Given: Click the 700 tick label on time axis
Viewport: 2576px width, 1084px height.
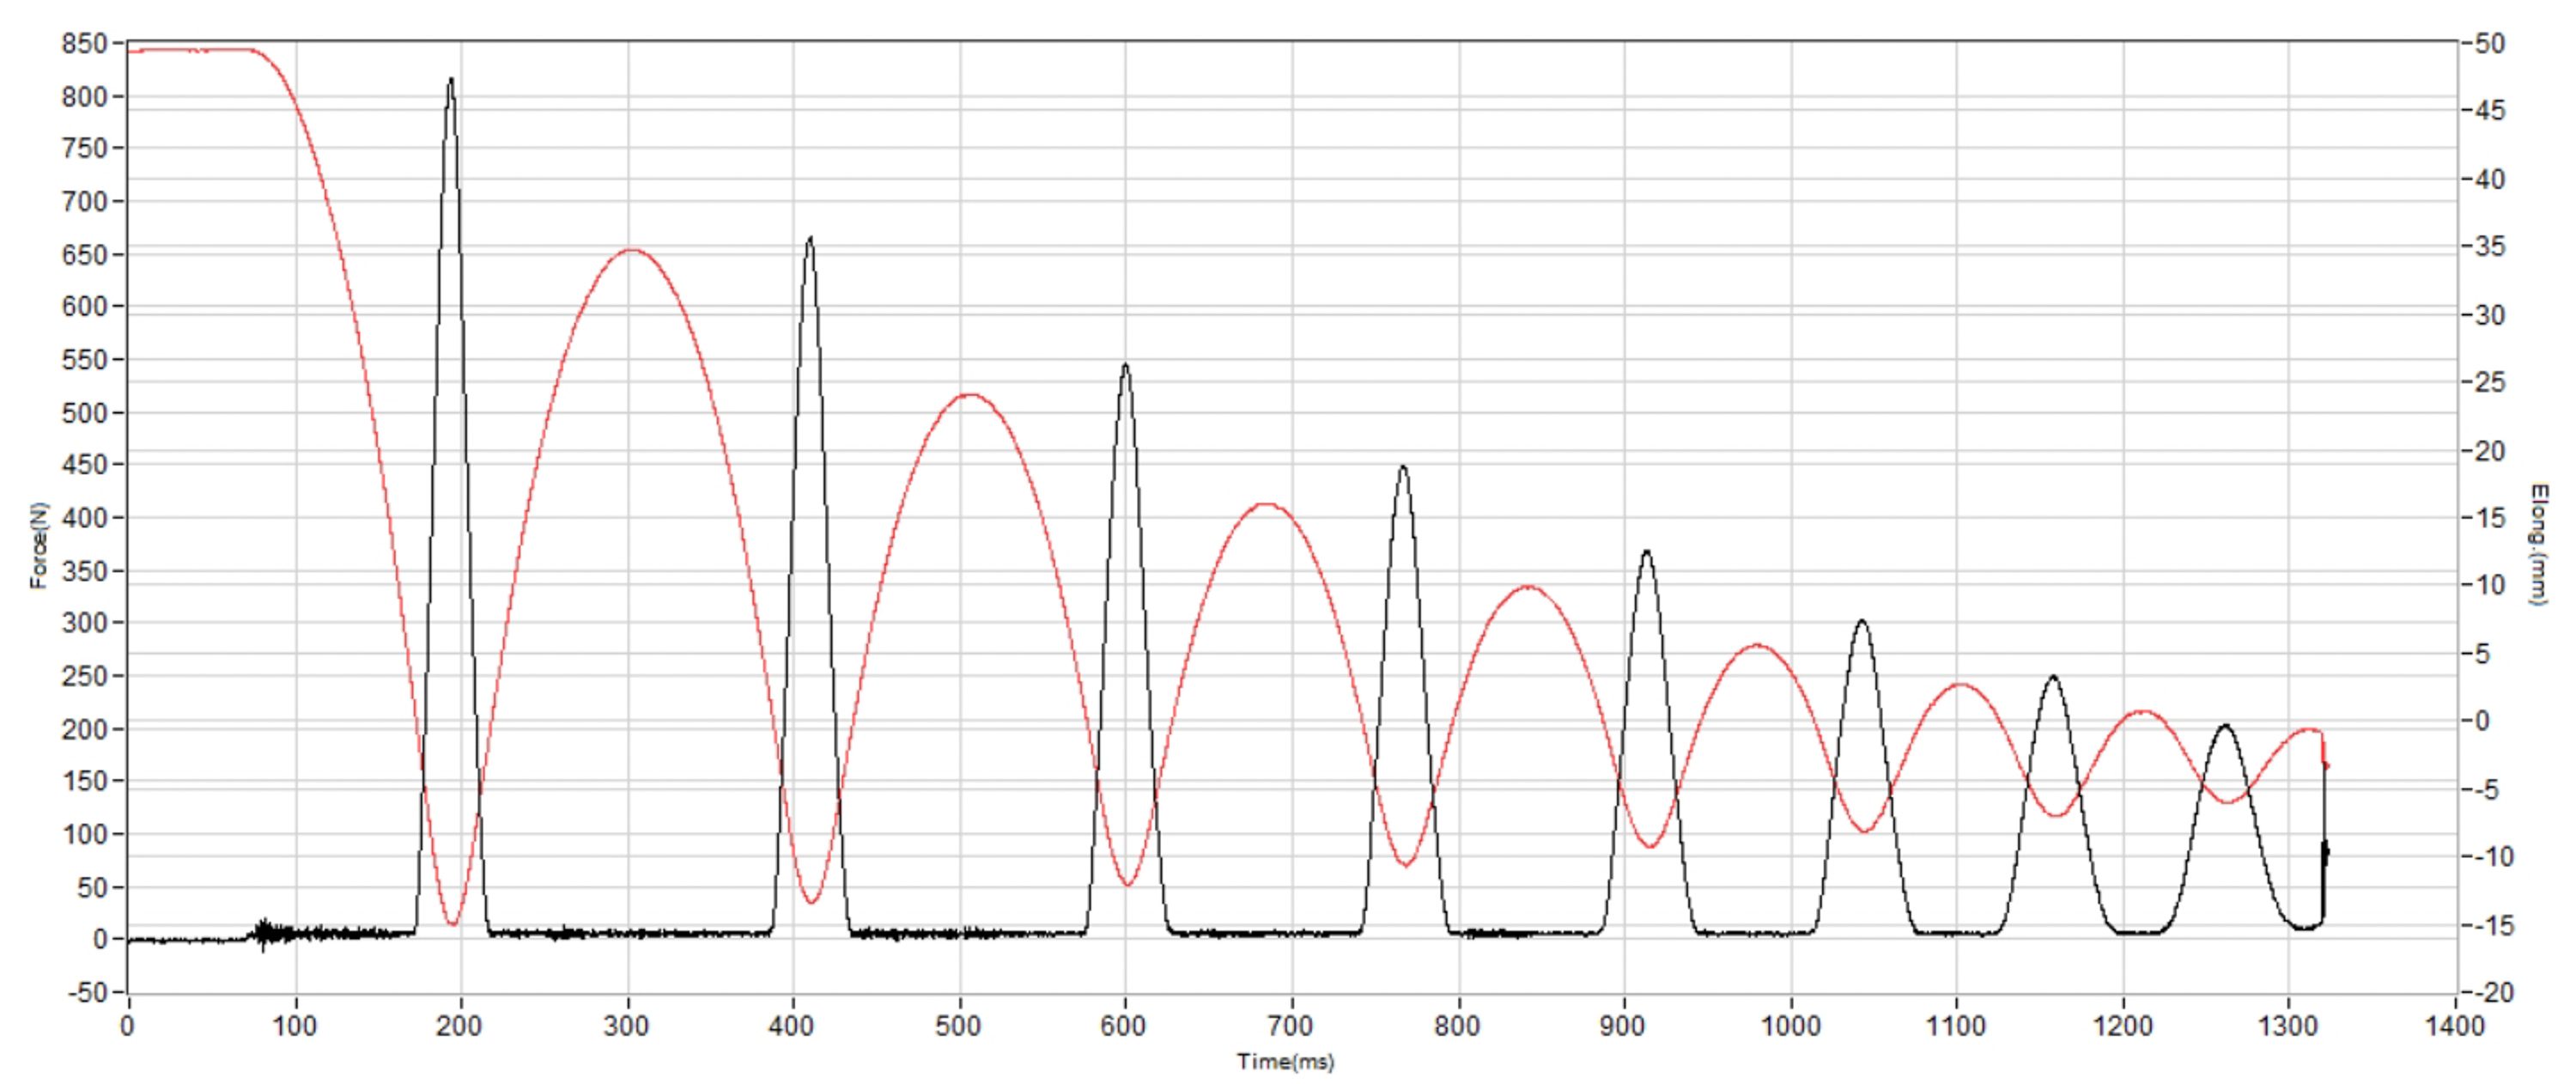Looking at the screenshot, I should tap(1290, 1027).
